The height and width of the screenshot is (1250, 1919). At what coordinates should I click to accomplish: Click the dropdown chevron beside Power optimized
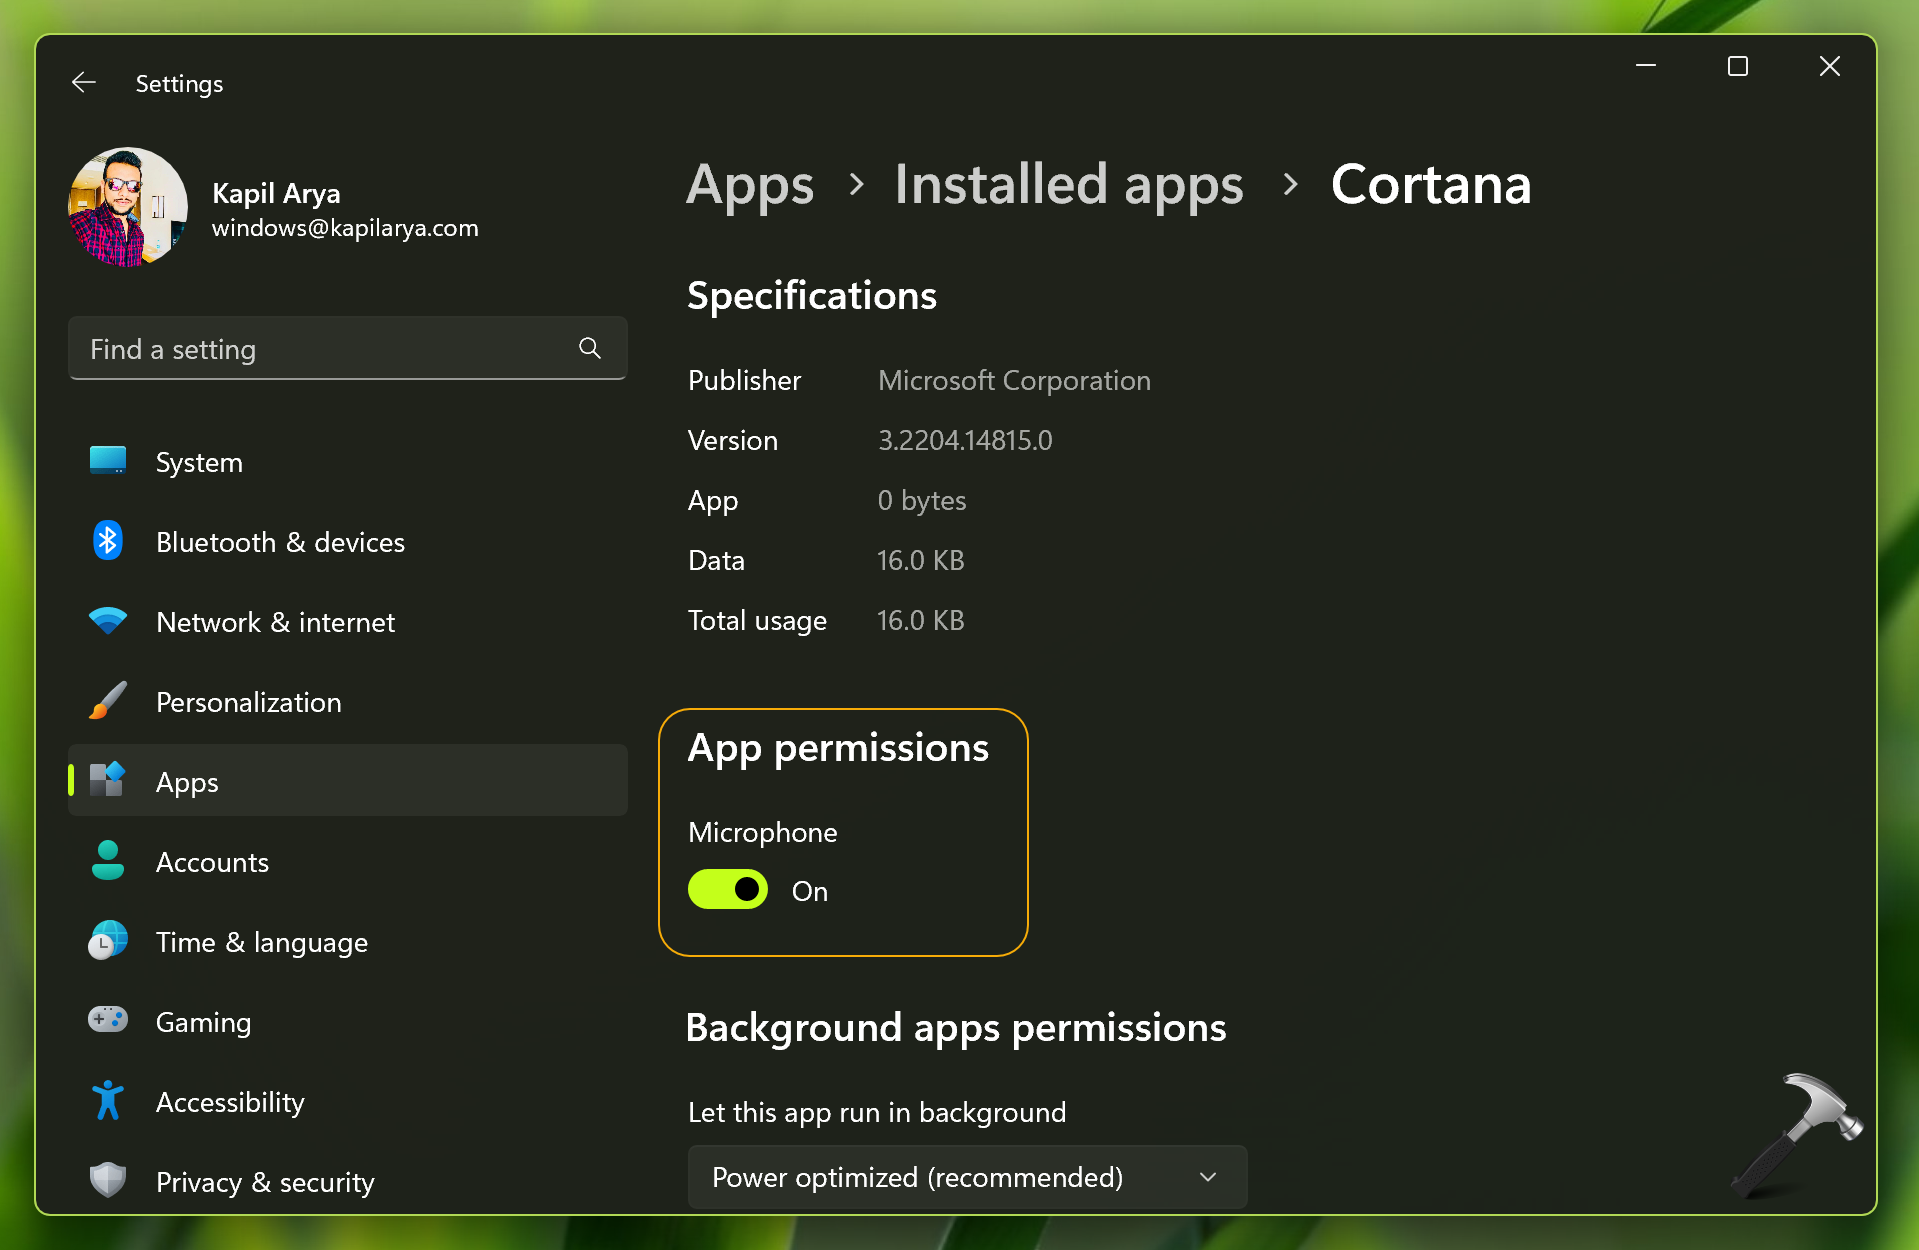(1208, 1177)
